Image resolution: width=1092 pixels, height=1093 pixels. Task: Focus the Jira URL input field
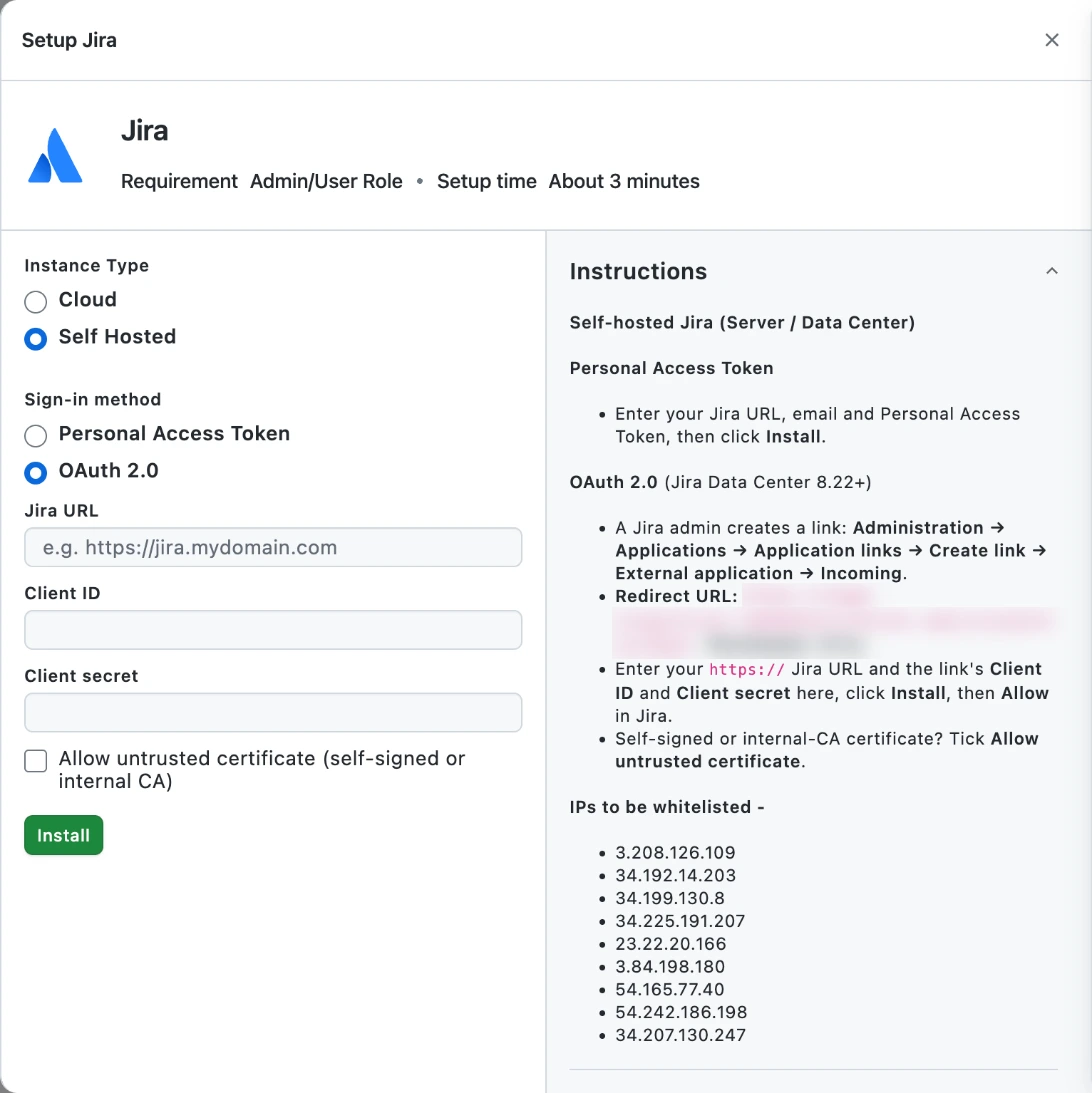pos(273,547)
